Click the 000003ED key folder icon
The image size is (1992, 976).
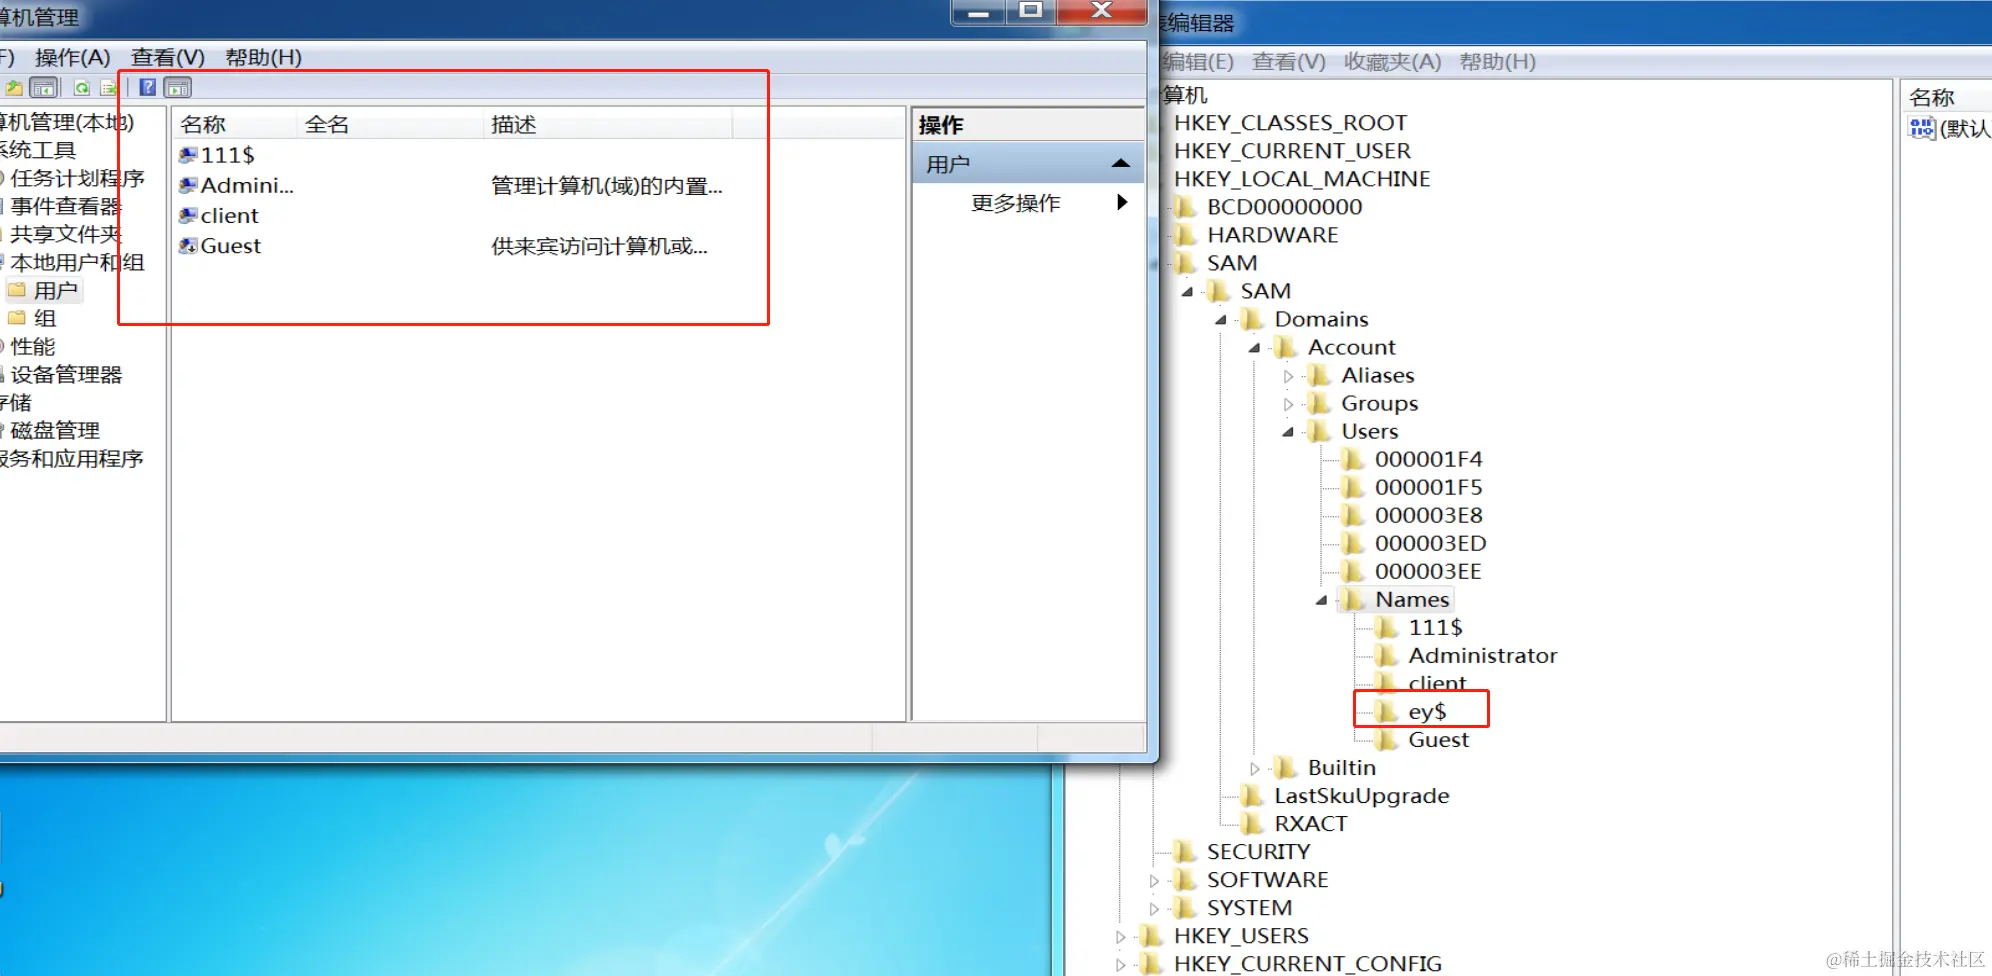tap(1353, 543)
